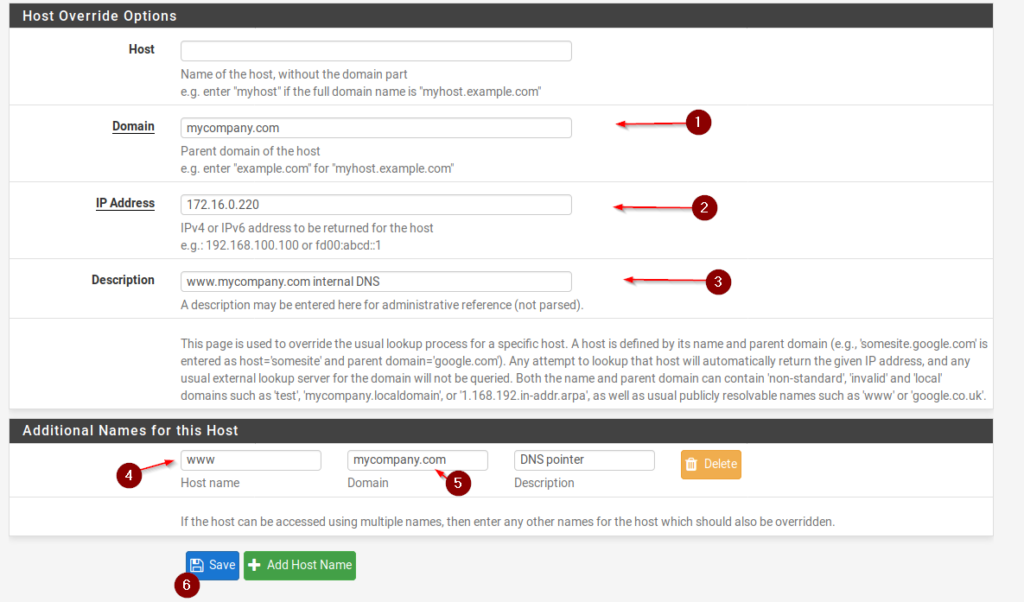Image resolution: width=1024 pixels, height=602 pixels.
Task: Click the orange Delete button
Action: pyautogui.click(x=710, y=464)
